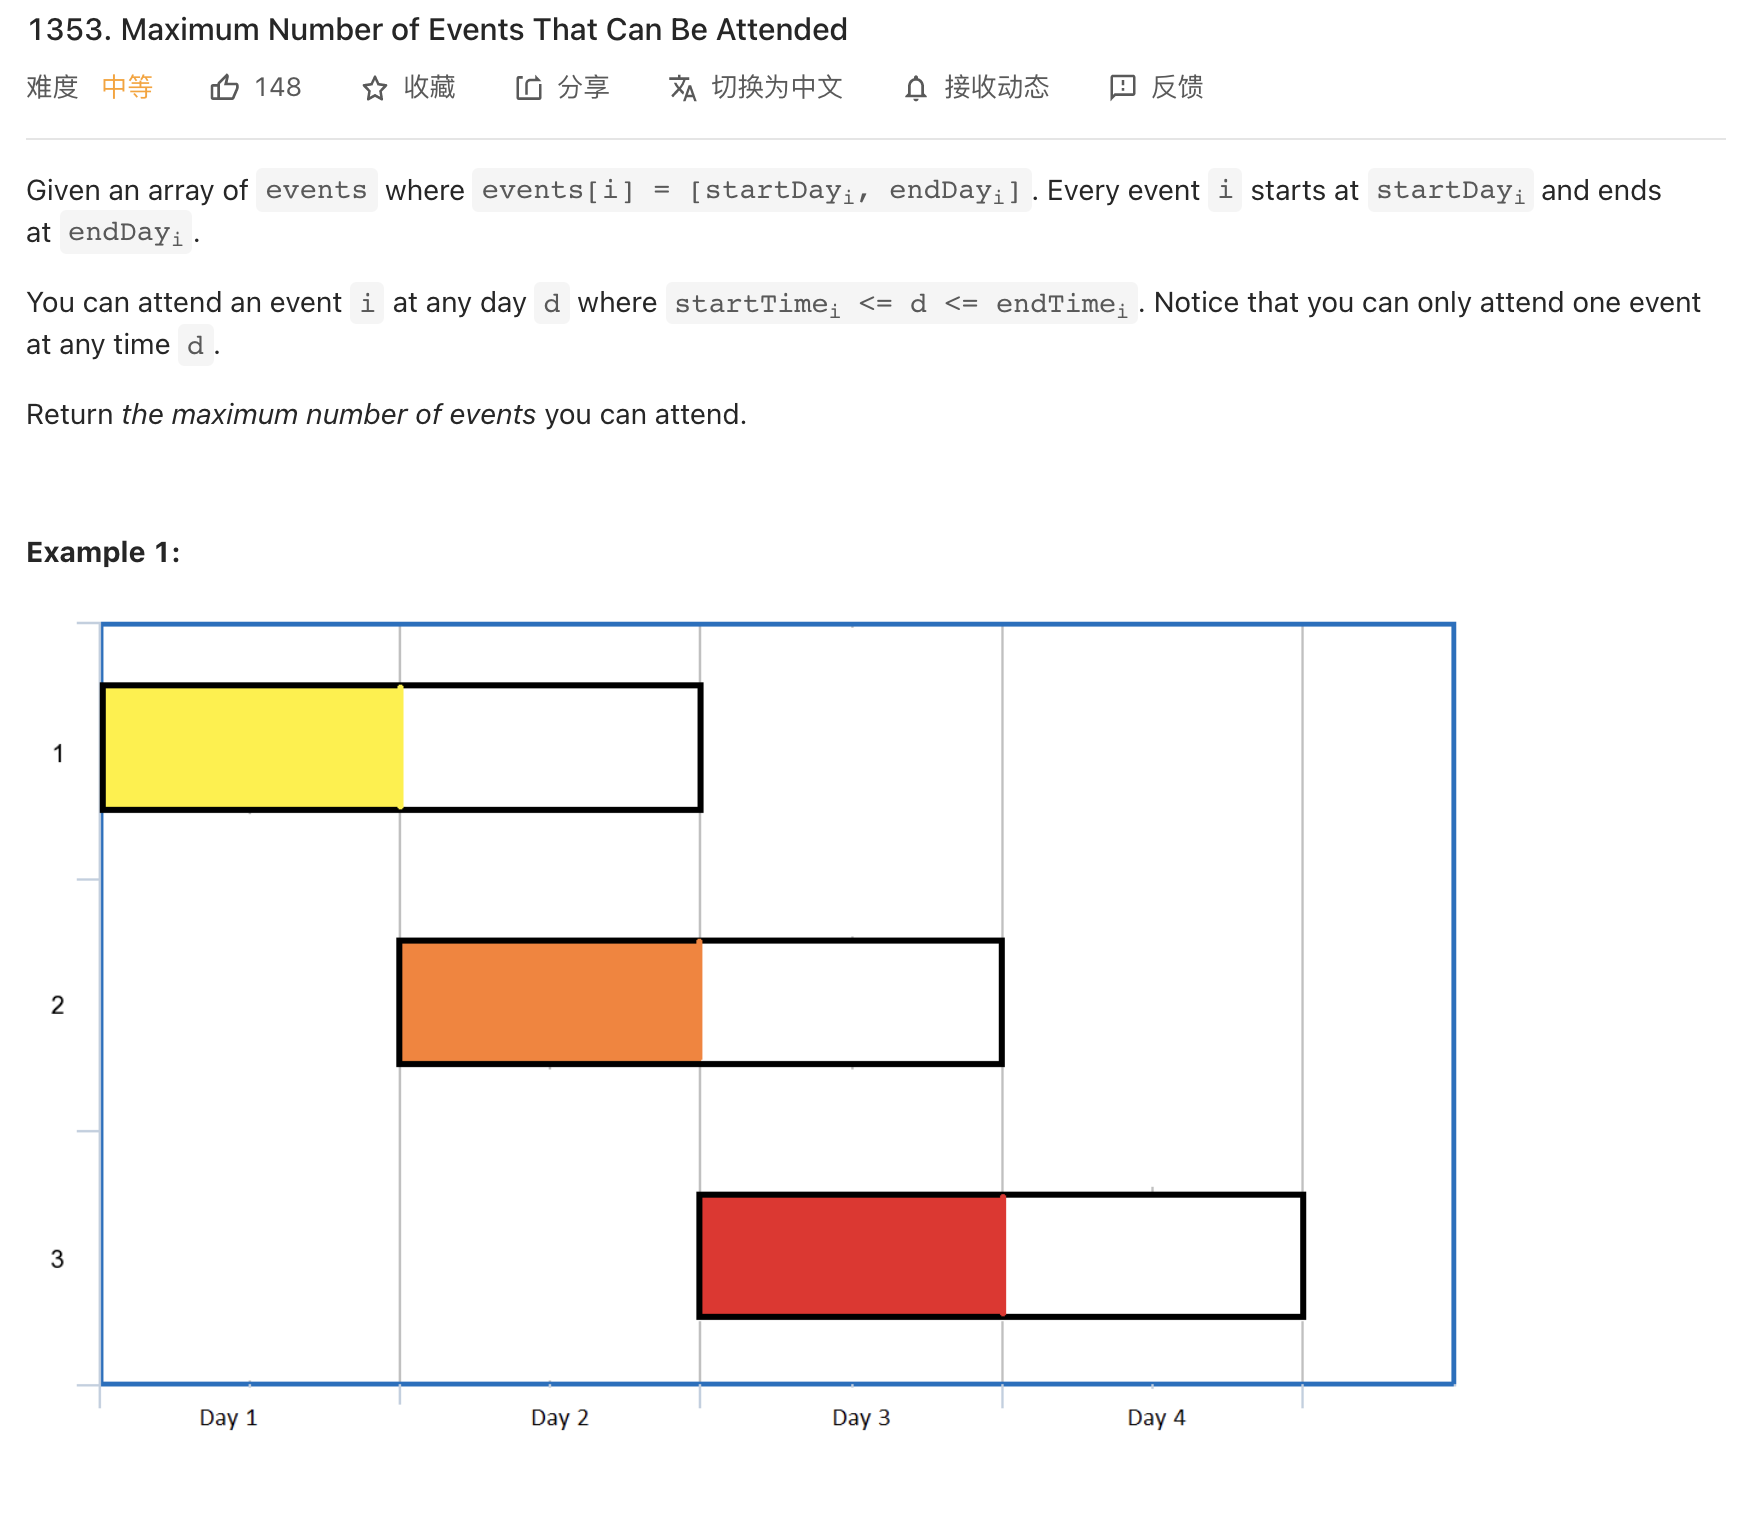Click the red bar for event 3
1748x1522 pixels.
850,1255
